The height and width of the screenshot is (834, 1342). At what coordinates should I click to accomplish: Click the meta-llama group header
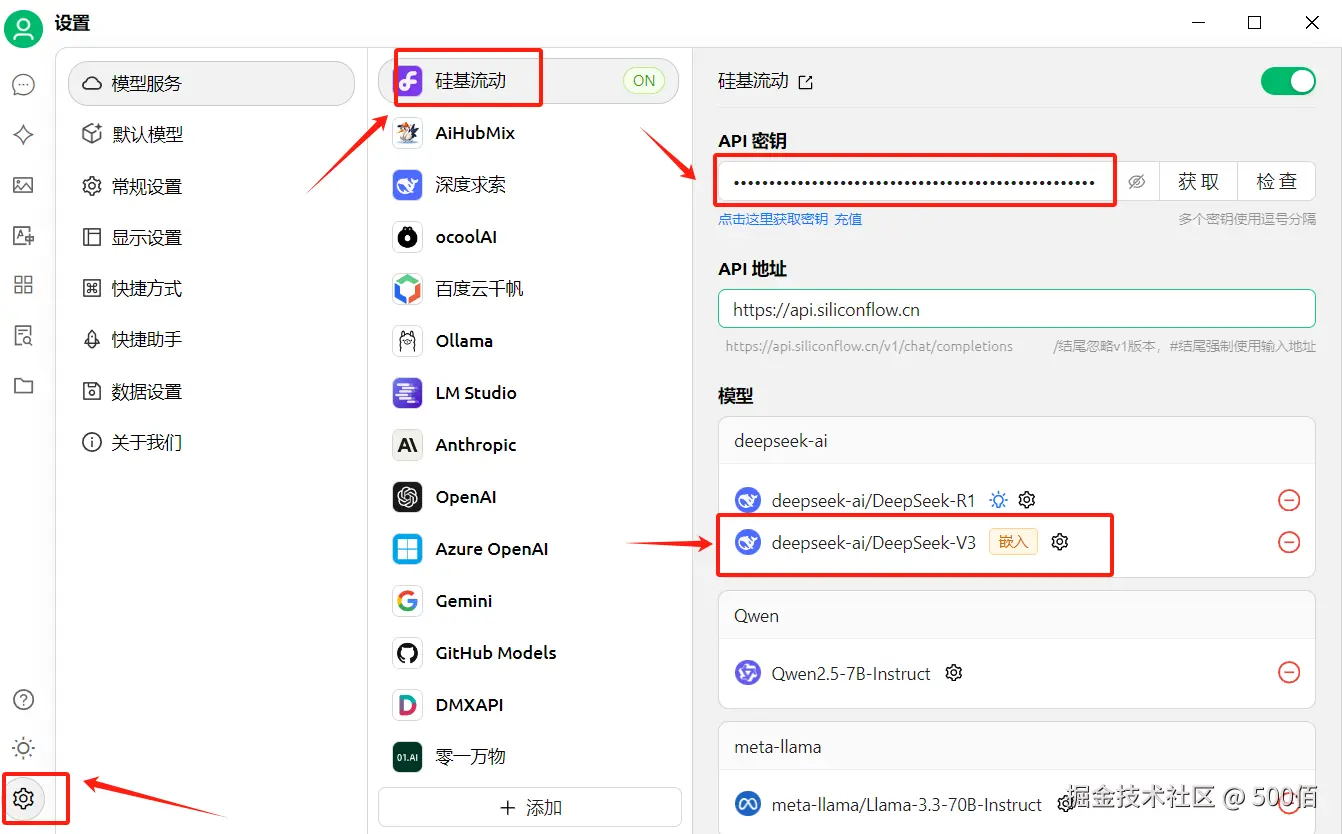pos(1016,747)
